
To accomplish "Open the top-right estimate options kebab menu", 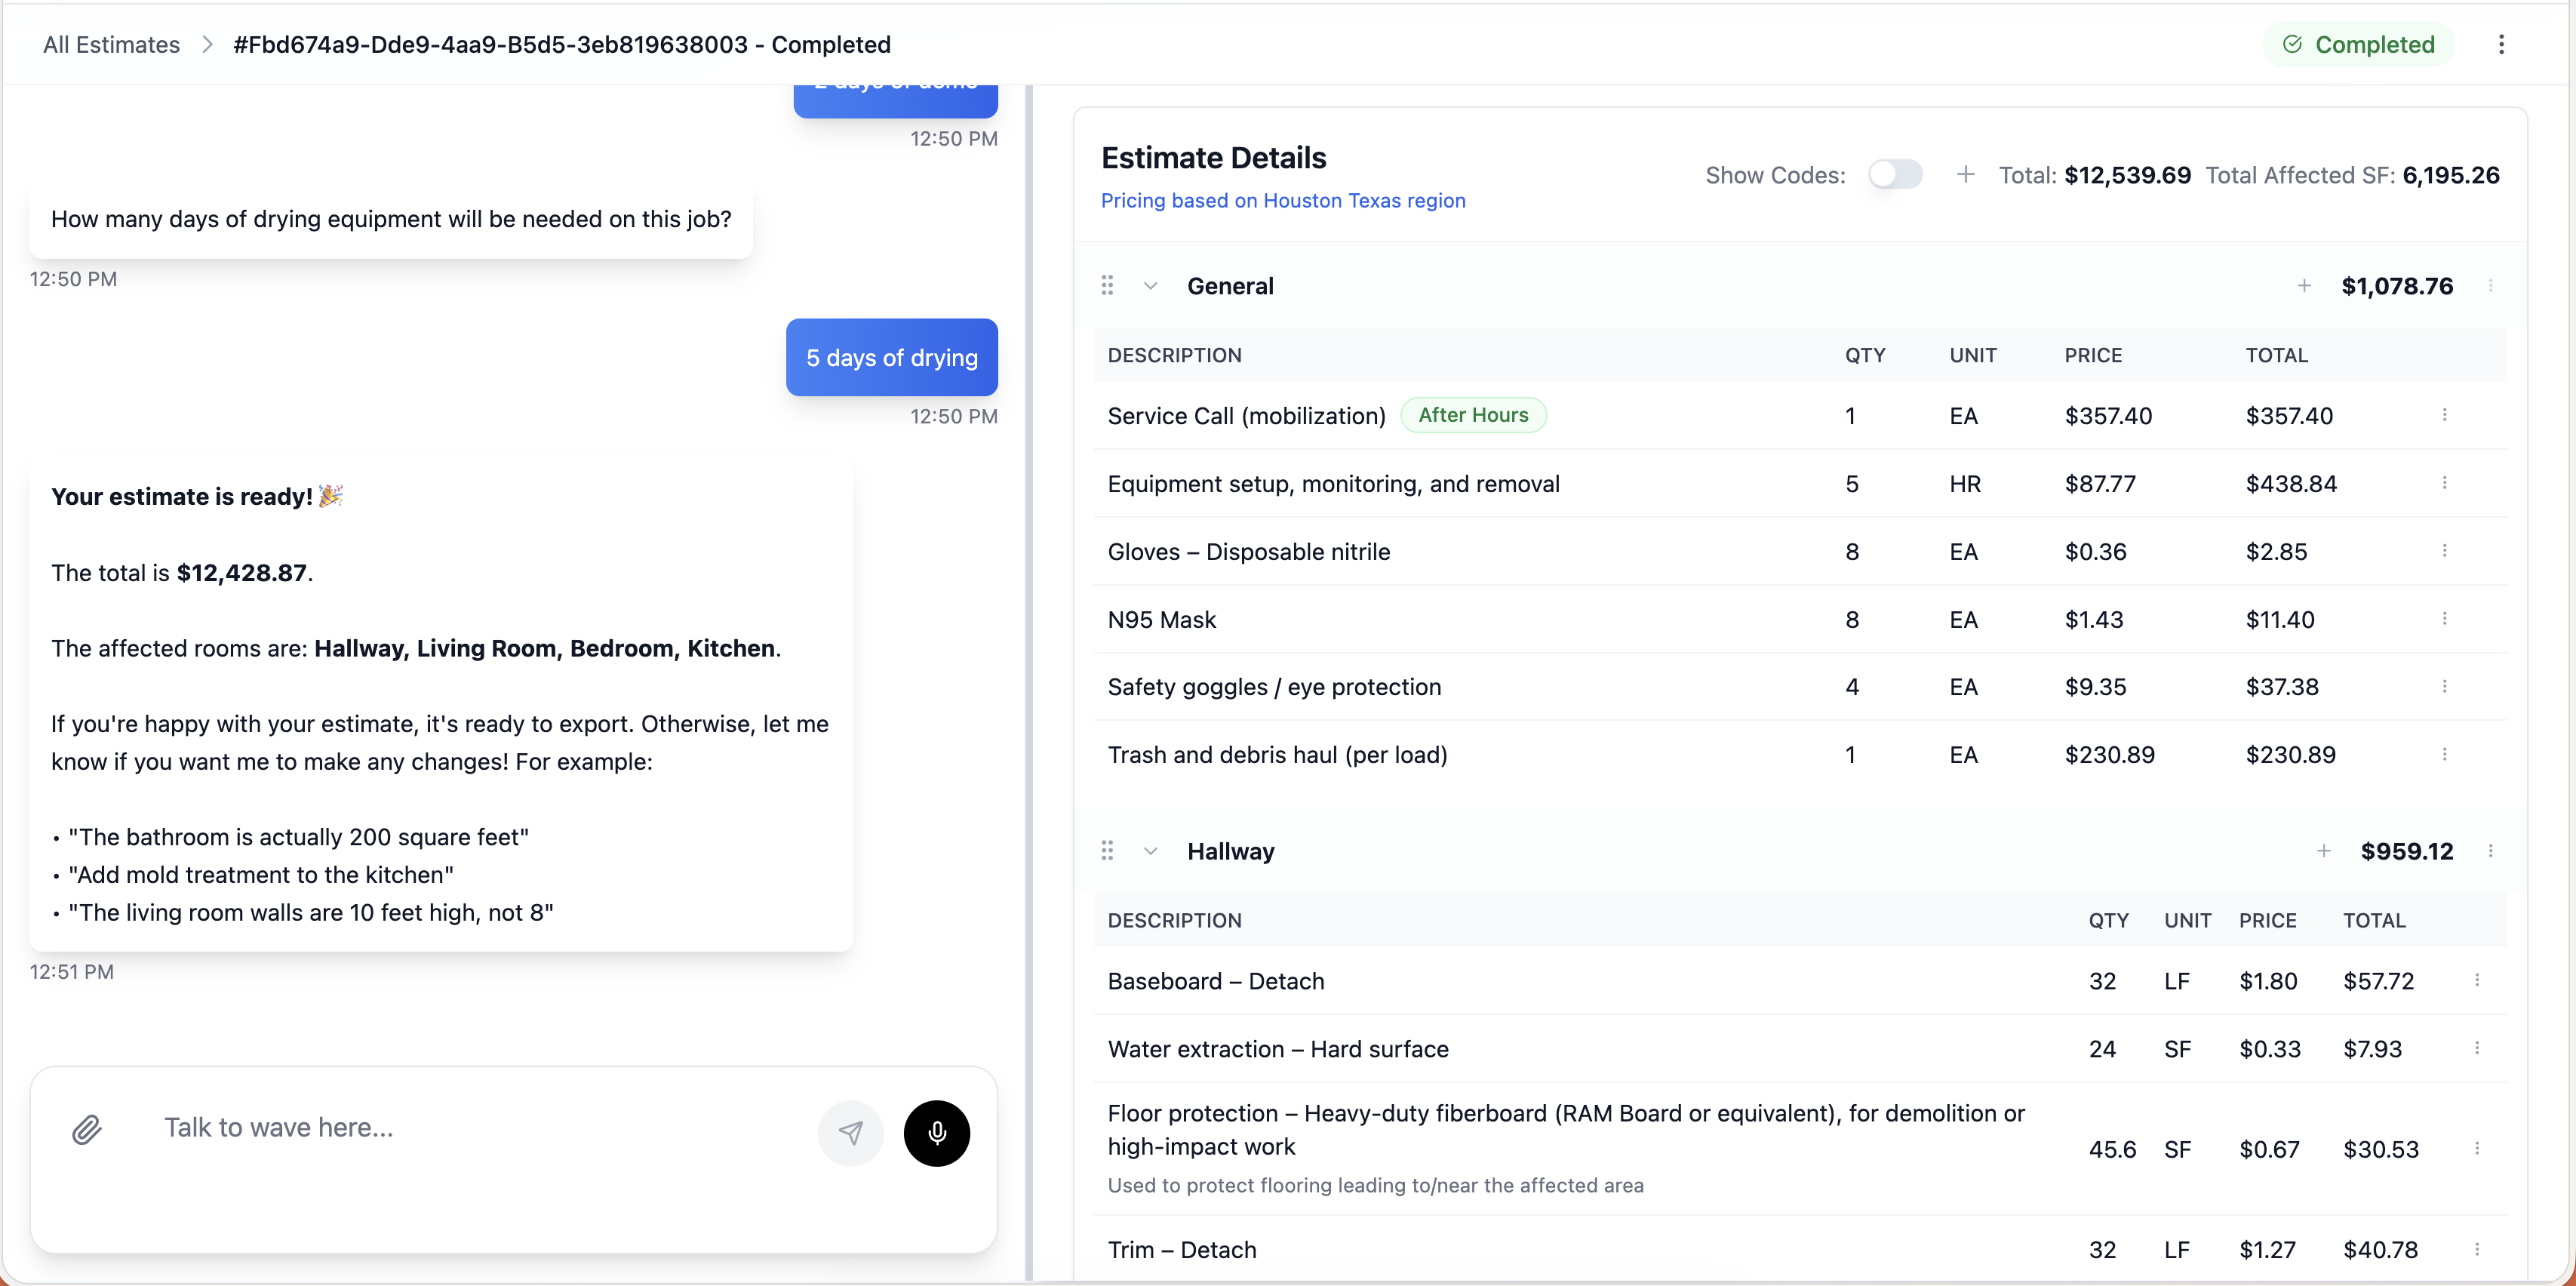I will [2500, 44].
